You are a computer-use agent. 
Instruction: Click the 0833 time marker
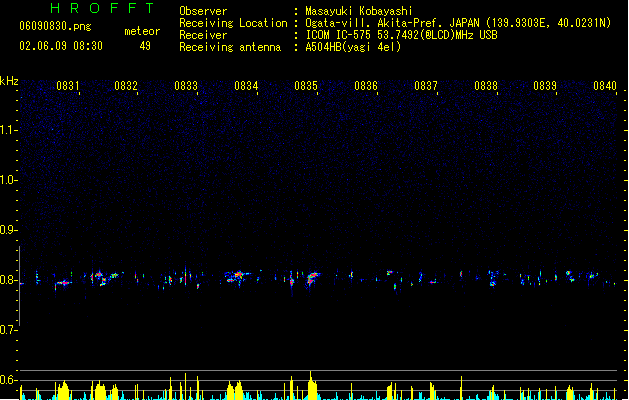pyautogui.click(x=186, y=86)
